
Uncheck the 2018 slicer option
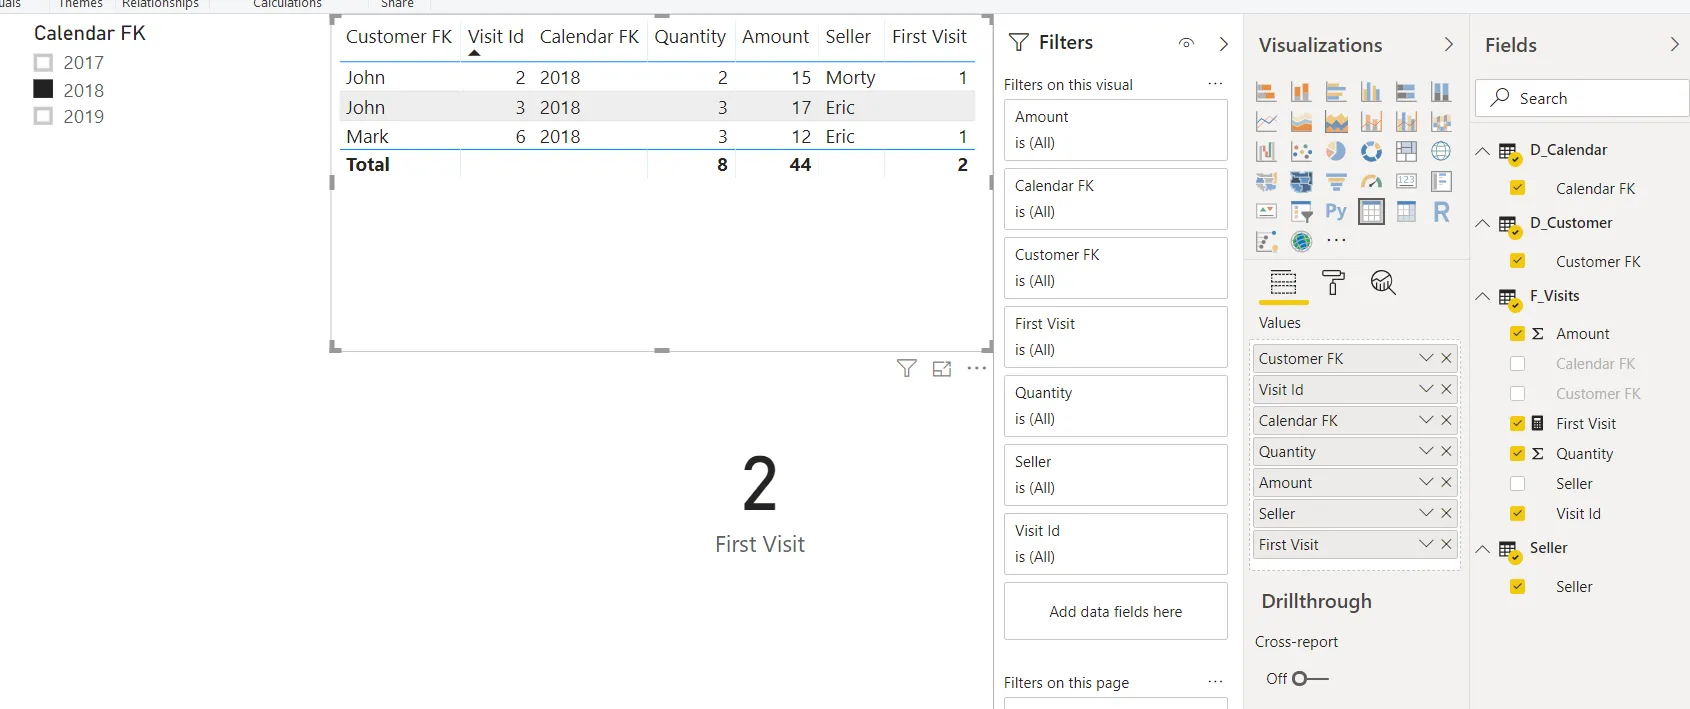point(44,90)
